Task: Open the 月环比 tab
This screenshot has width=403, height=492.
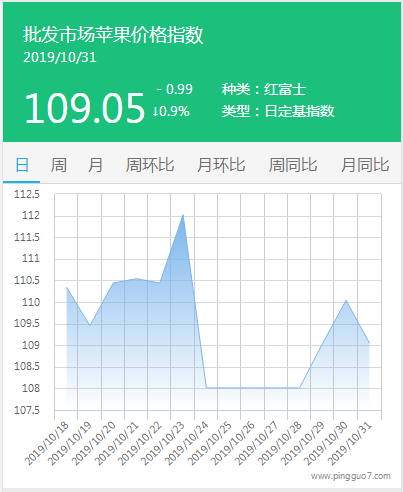Action: pyautogui.click(x=221, y=165)
